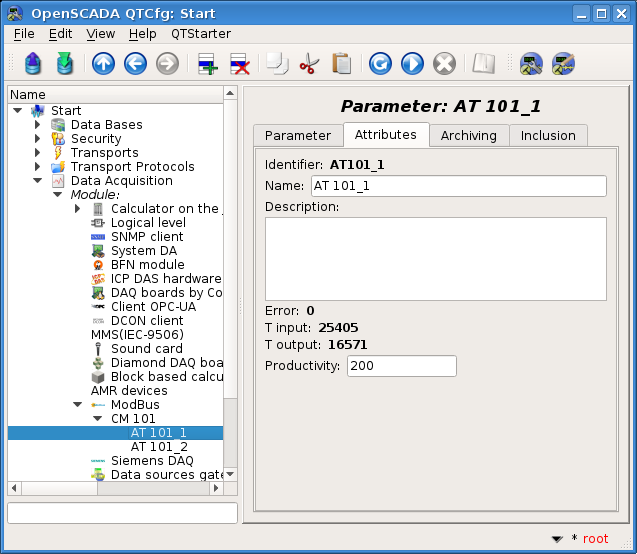Switch to the Parameter tab
This screenshot has height=554, width=637.
(298, 136)
